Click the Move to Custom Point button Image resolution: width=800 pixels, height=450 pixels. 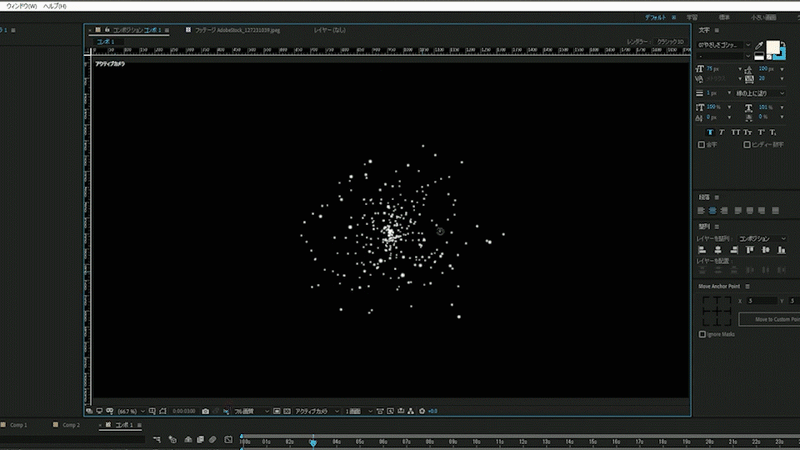(769, 319)
